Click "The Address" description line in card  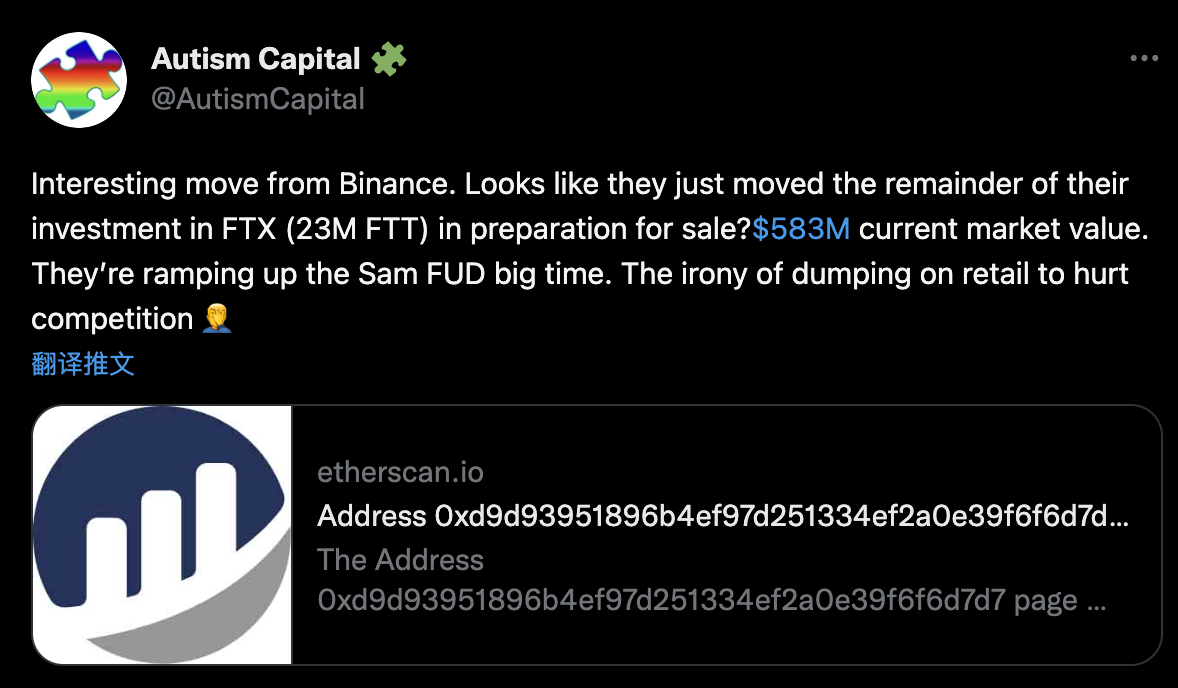point(400,560)
